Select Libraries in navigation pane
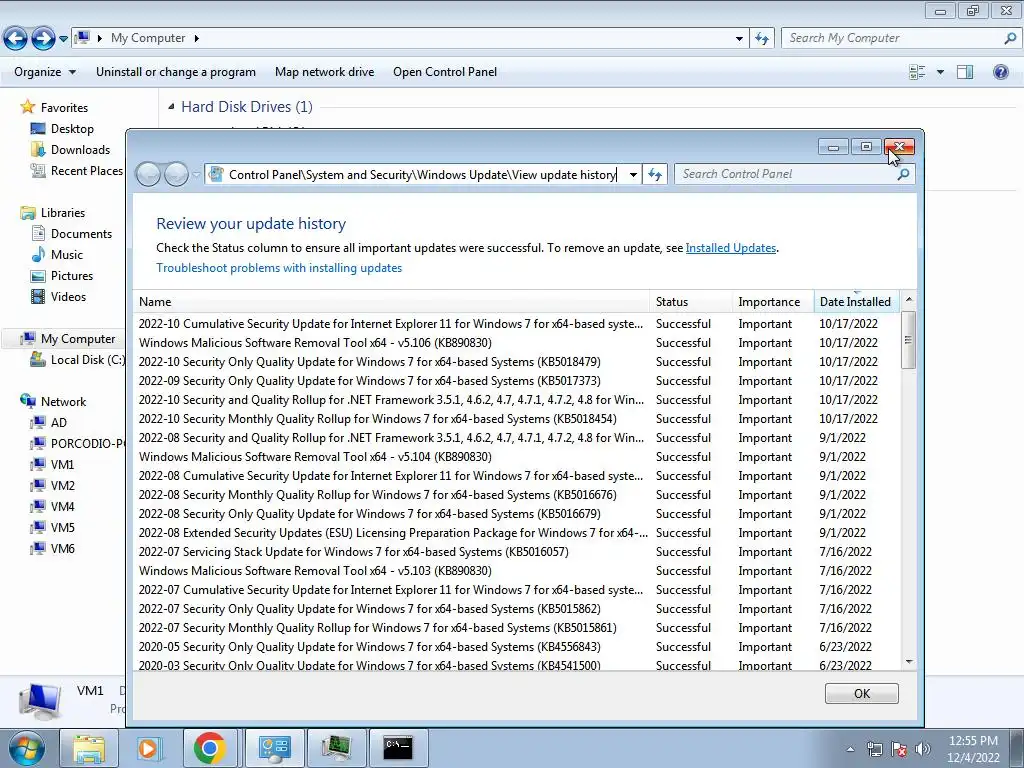This screenshot has width=1024, height=768. click(63, 213)
